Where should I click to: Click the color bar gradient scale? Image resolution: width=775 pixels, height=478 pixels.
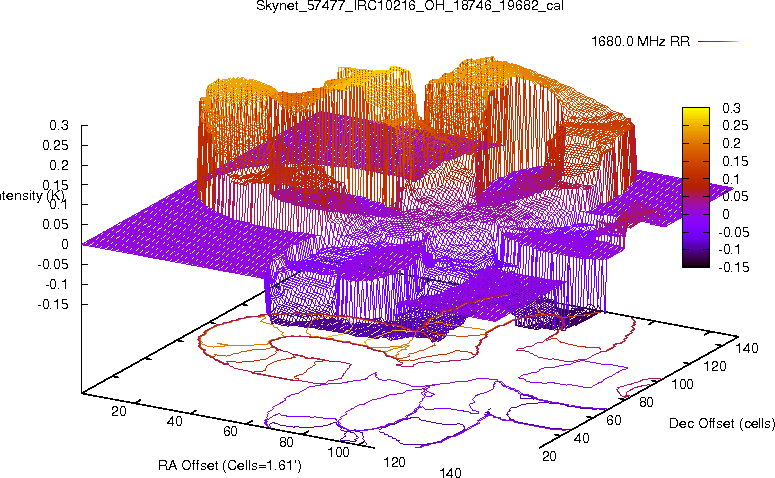tap(696, 187)
